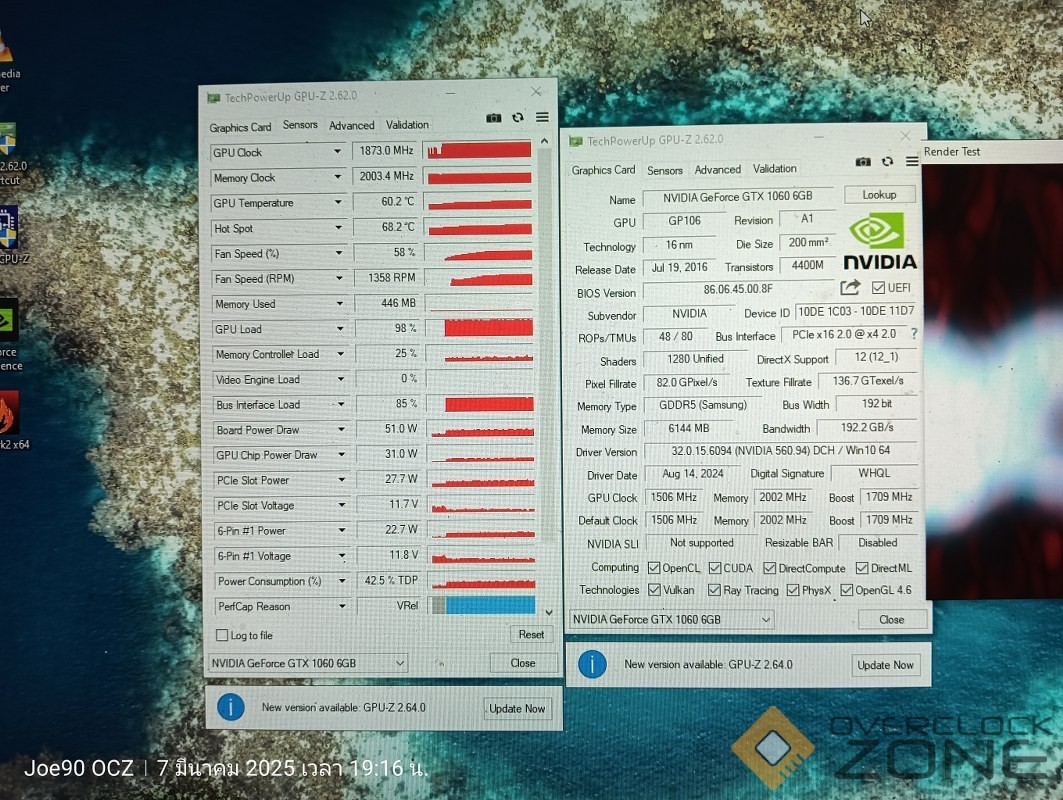Sensors list scrollbar up arrow

coord(544,141)
